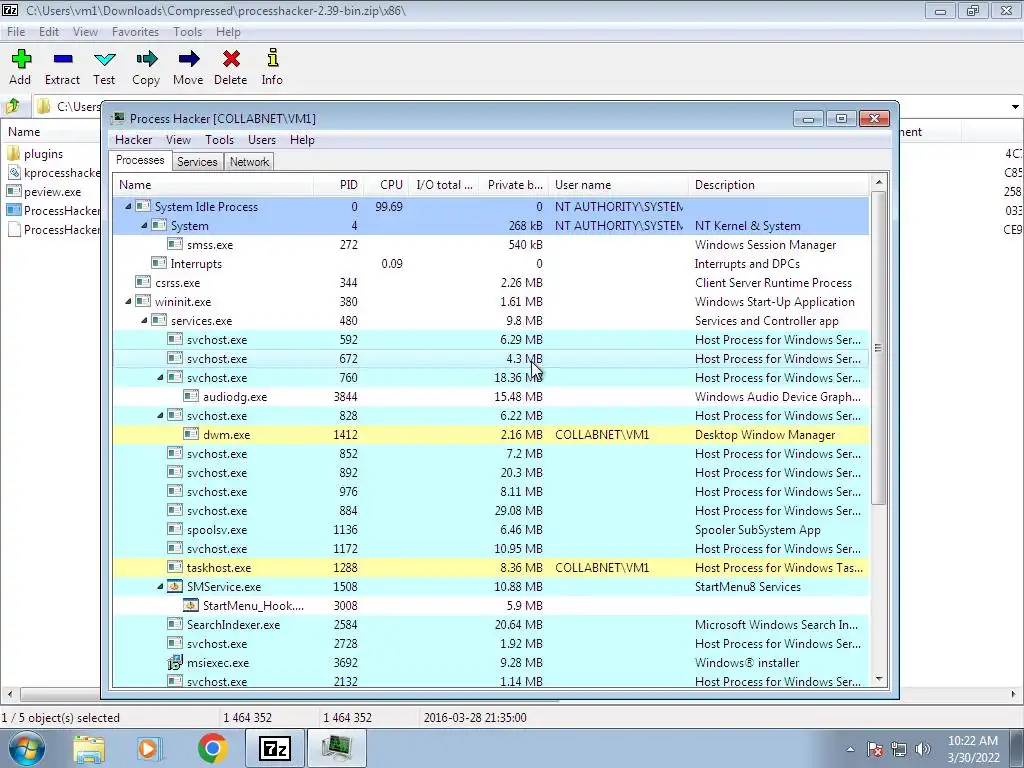Screen dimensions: 1024x768
Task: Click the process list vertical scrollbar thumb
Action: click(879, 347)
